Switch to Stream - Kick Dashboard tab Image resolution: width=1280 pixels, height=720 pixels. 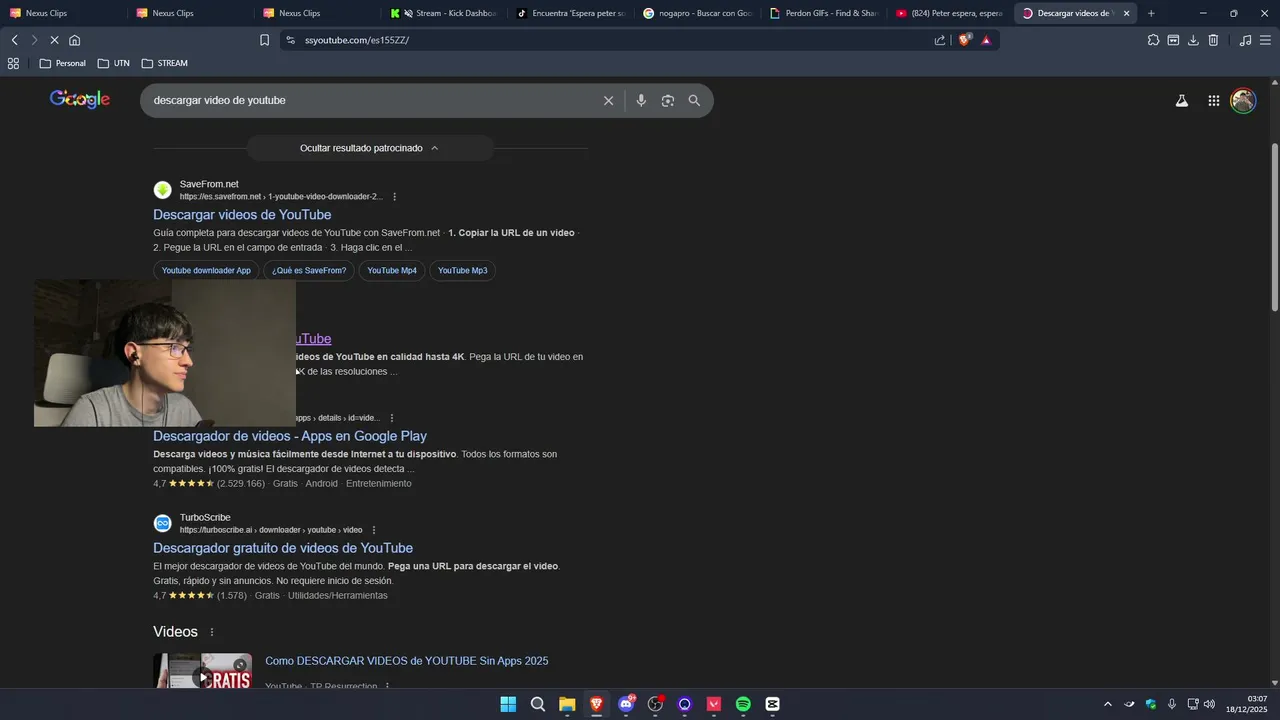click(x=444, y=13)
